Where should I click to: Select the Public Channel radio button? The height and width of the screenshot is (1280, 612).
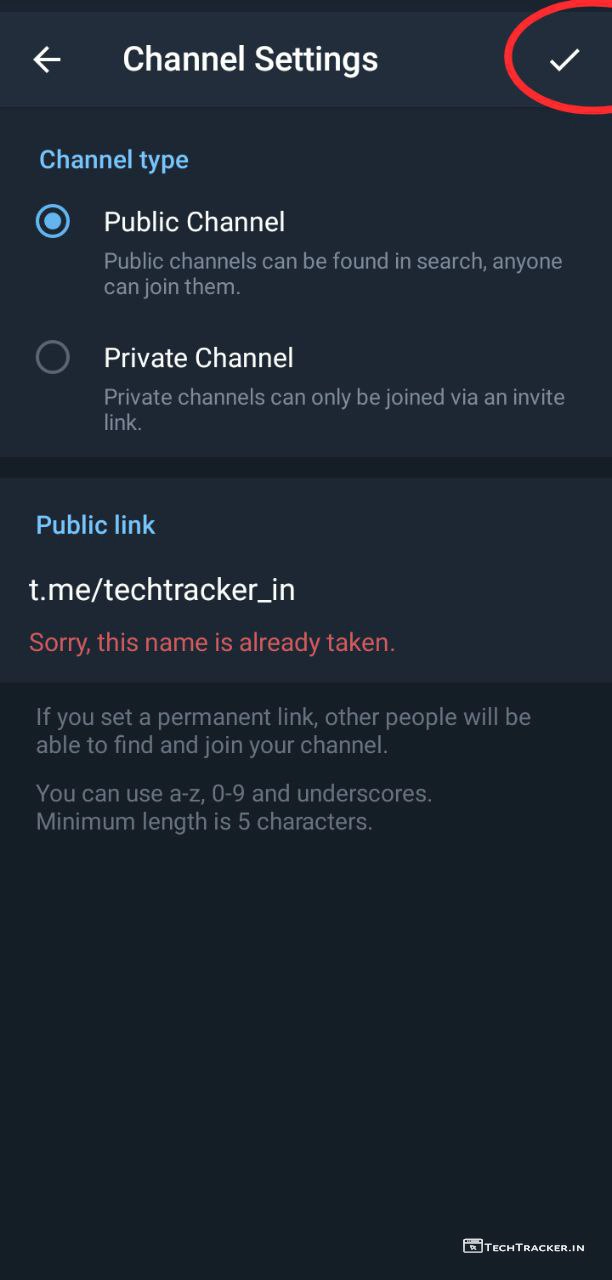[x=53, y=221]
